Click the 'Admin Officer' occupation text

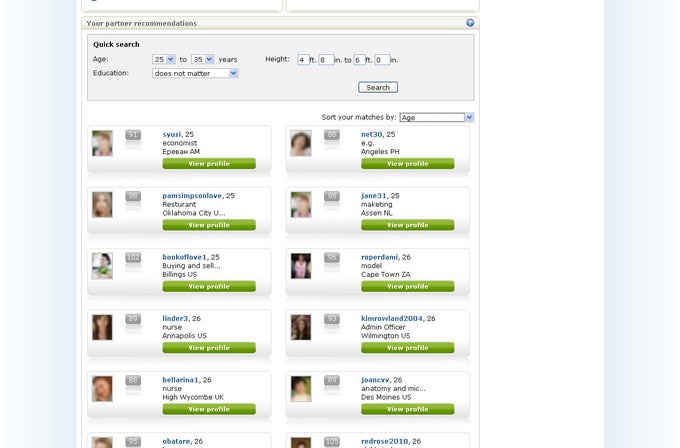pos(383,327)
